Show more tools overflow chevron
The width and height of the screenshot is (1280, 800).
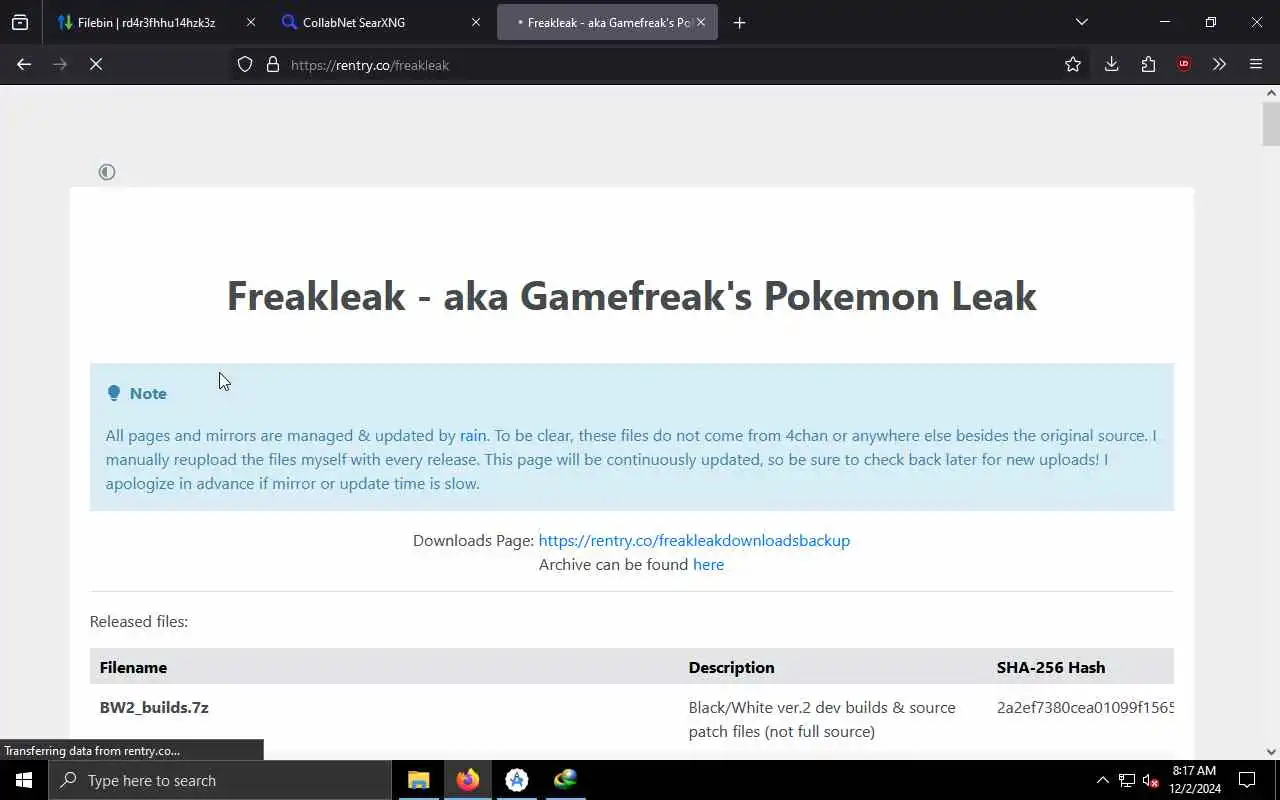pos(1219,64)
